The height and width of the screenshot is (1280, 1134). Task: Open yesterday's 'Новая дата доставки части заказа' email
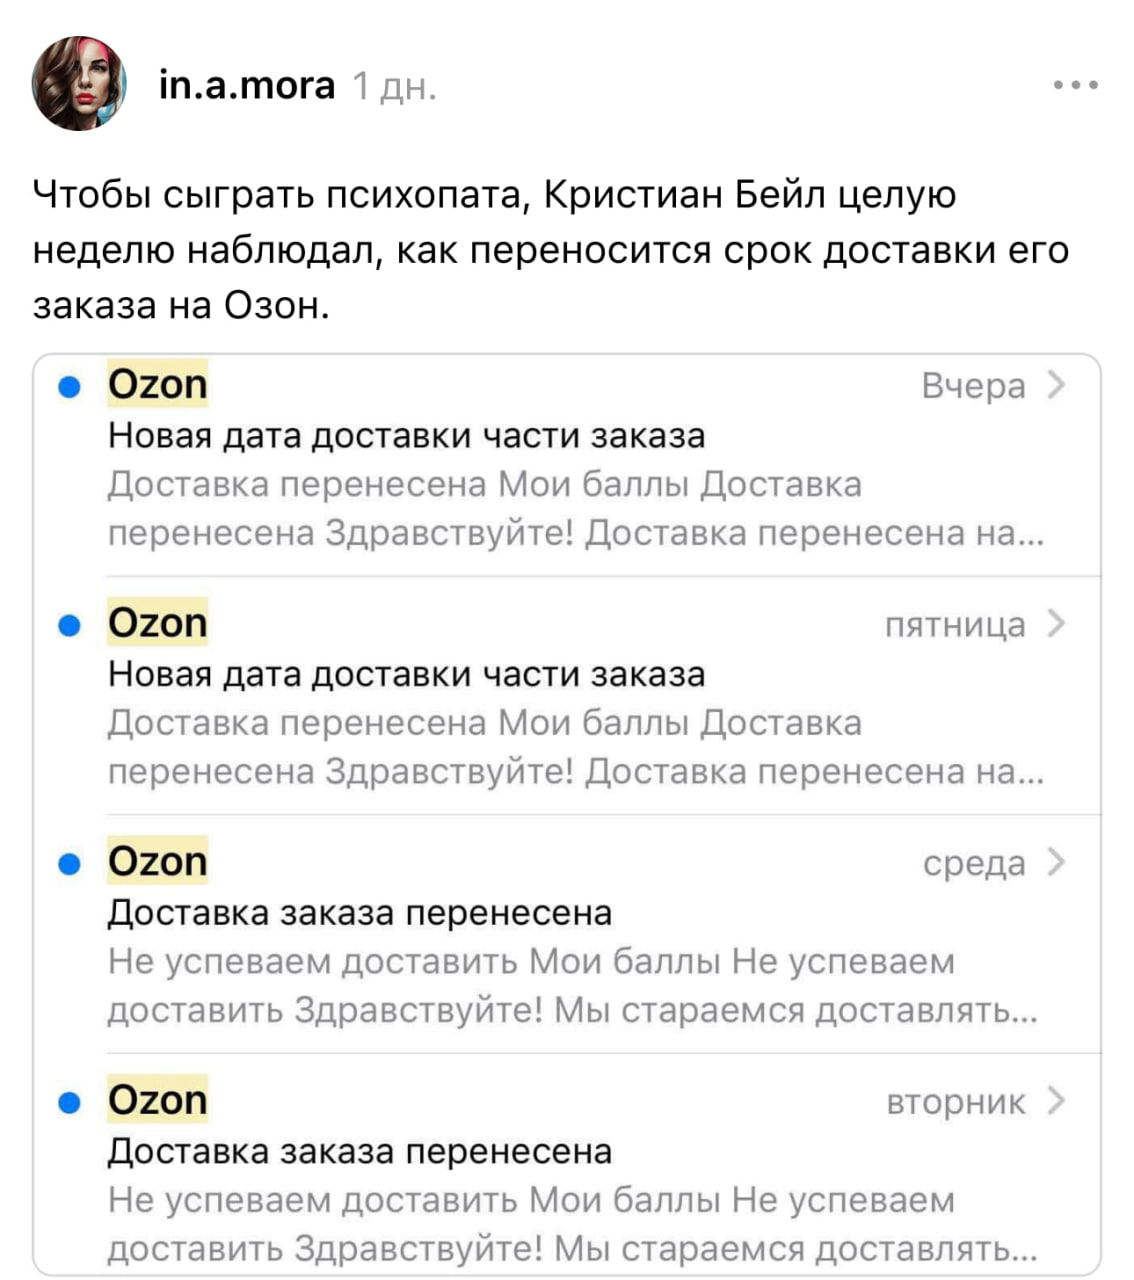[x=406, y=436]
